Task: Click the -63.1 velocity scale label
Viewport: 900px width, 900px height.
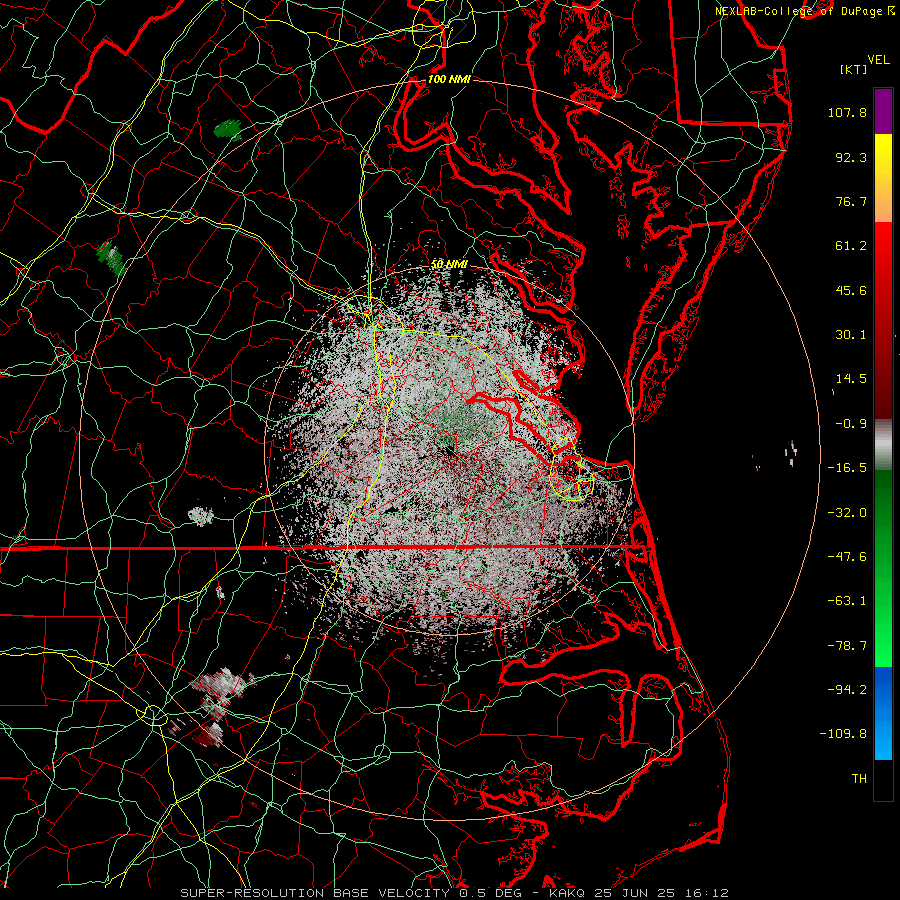Action: pos(847,601)
